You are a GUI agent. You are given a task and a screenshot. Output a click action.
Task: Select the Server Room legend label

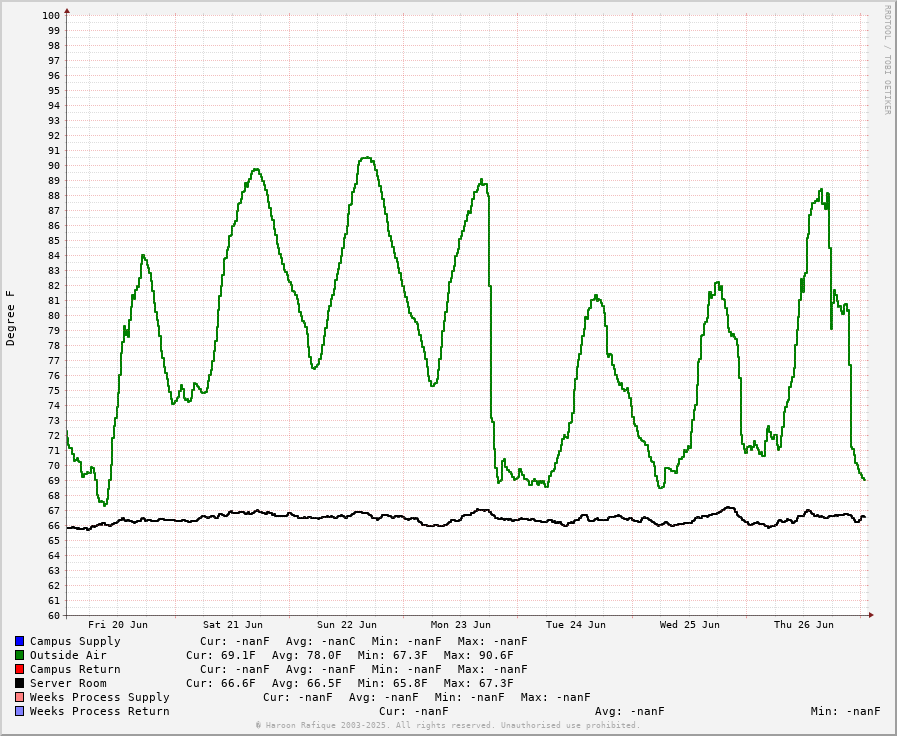pos(68,683)
